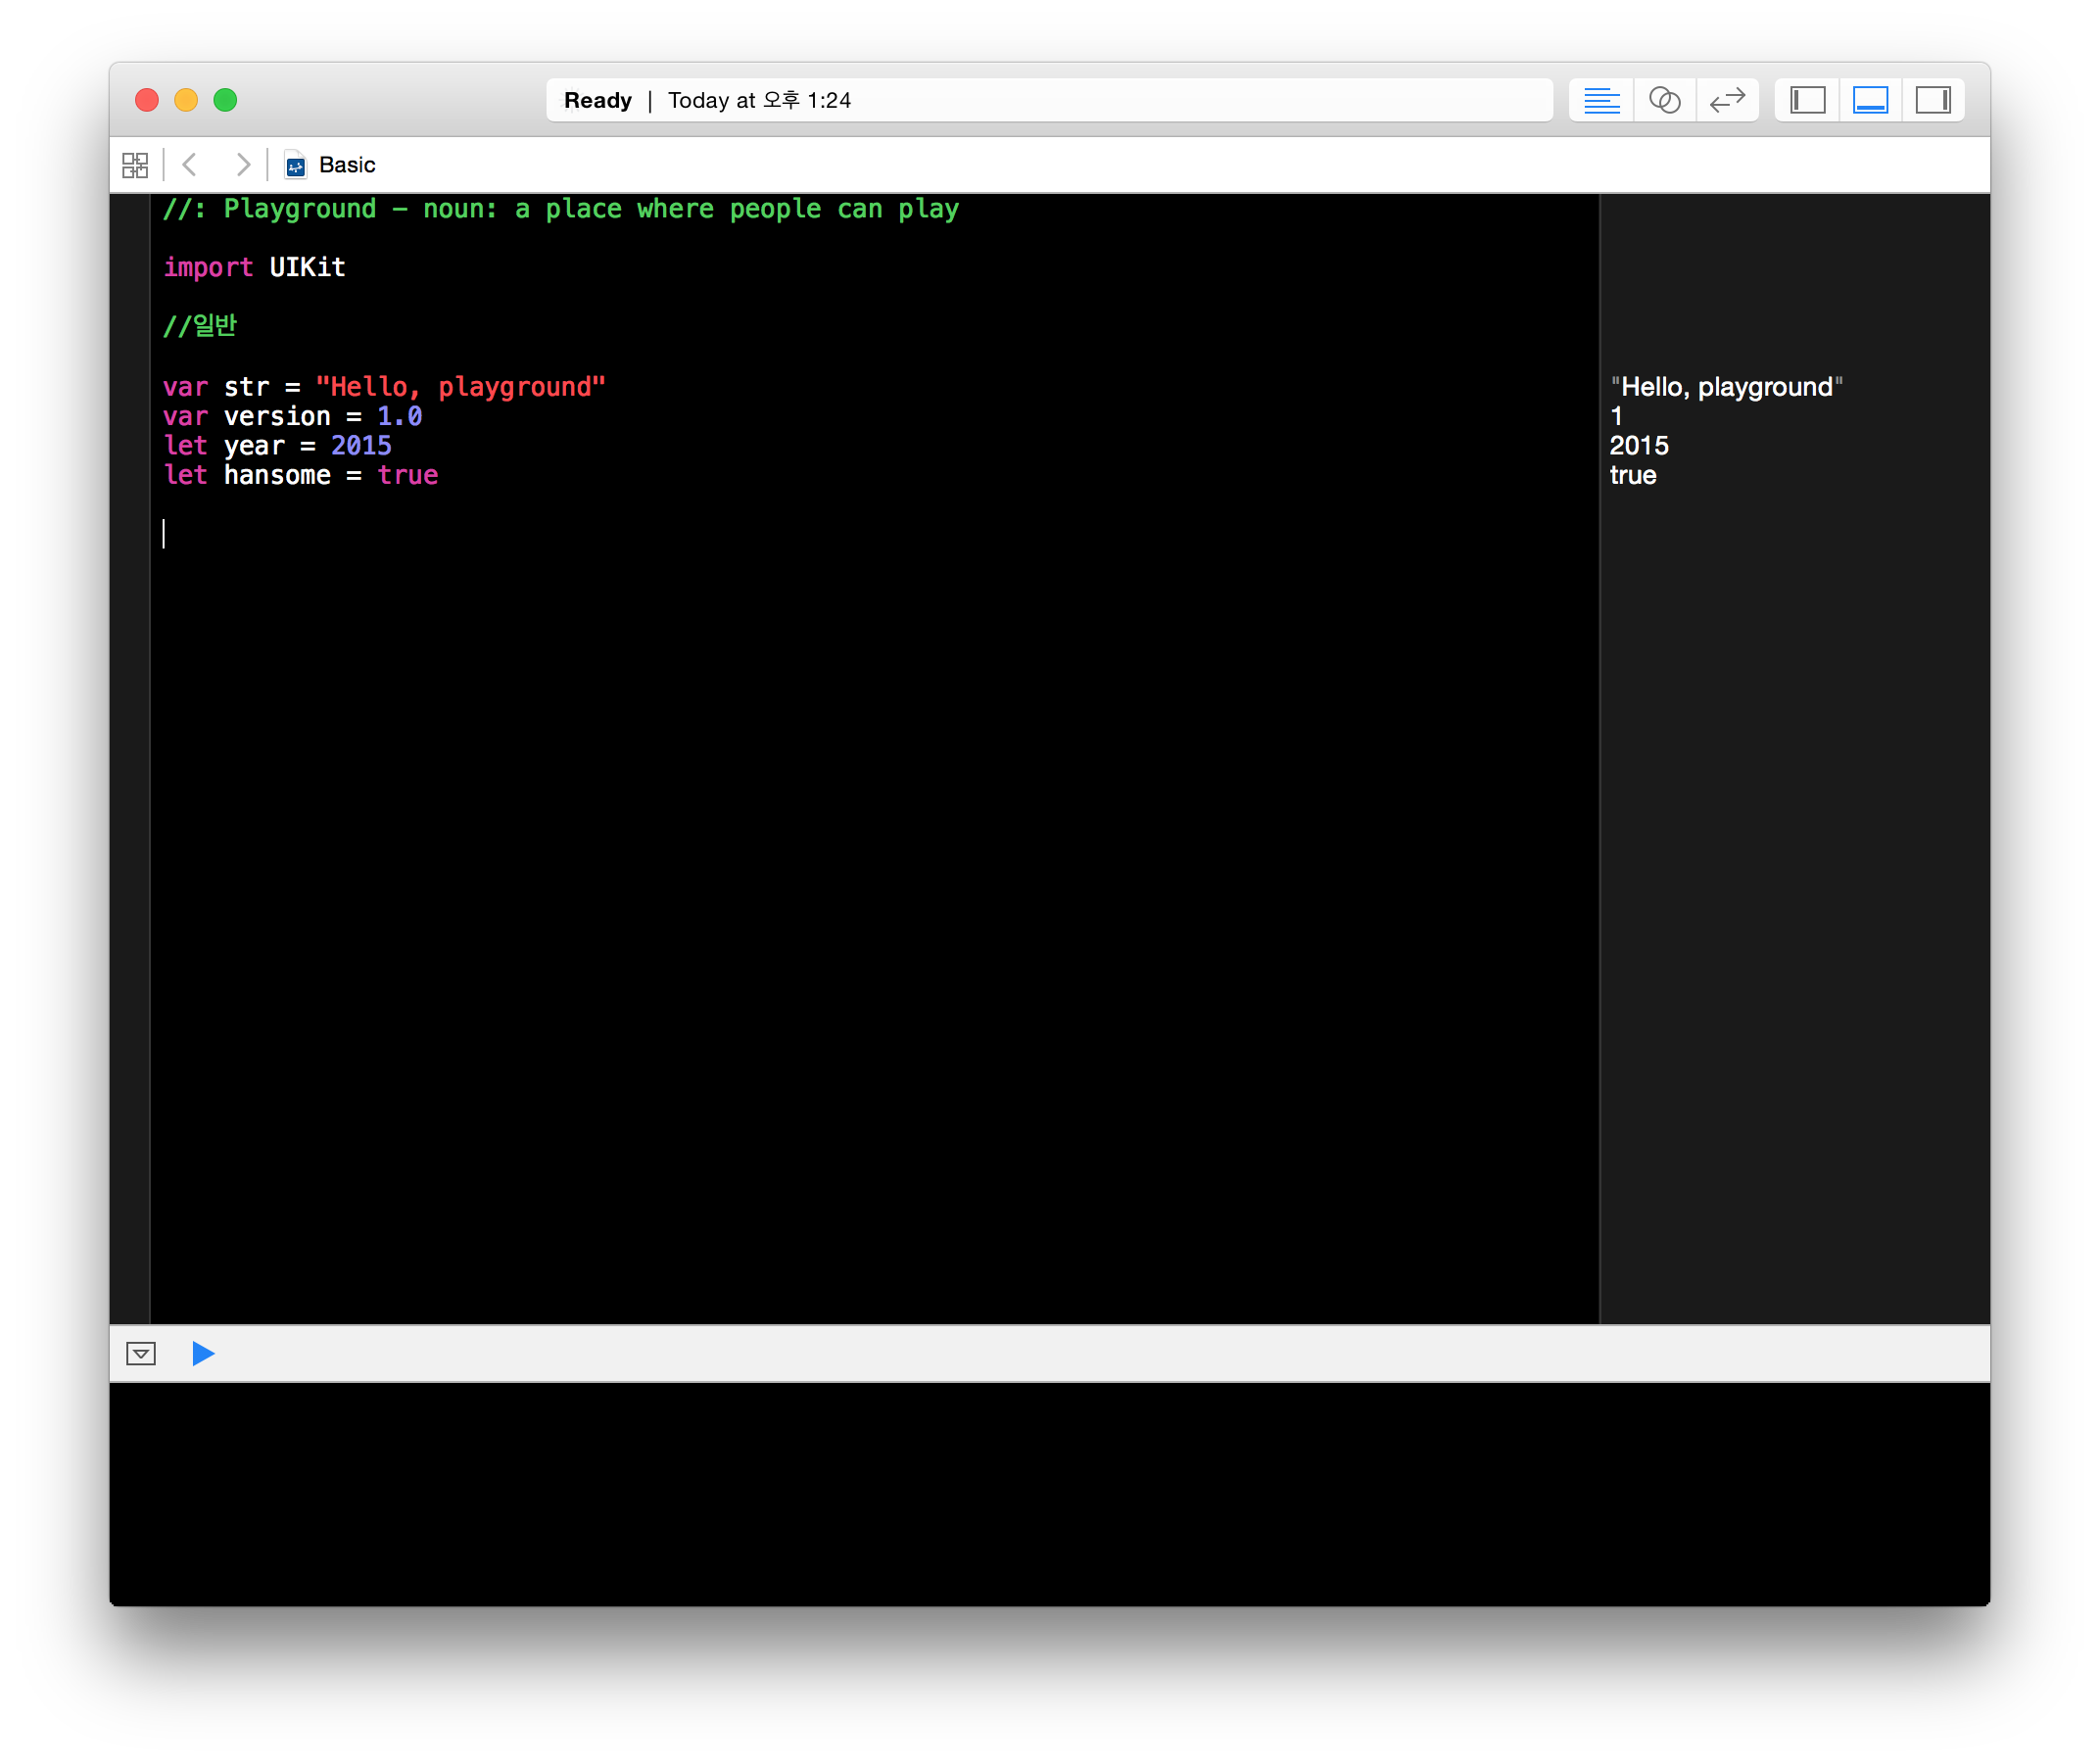Click the true result value in the sidebar

(x=1633, y=475)
